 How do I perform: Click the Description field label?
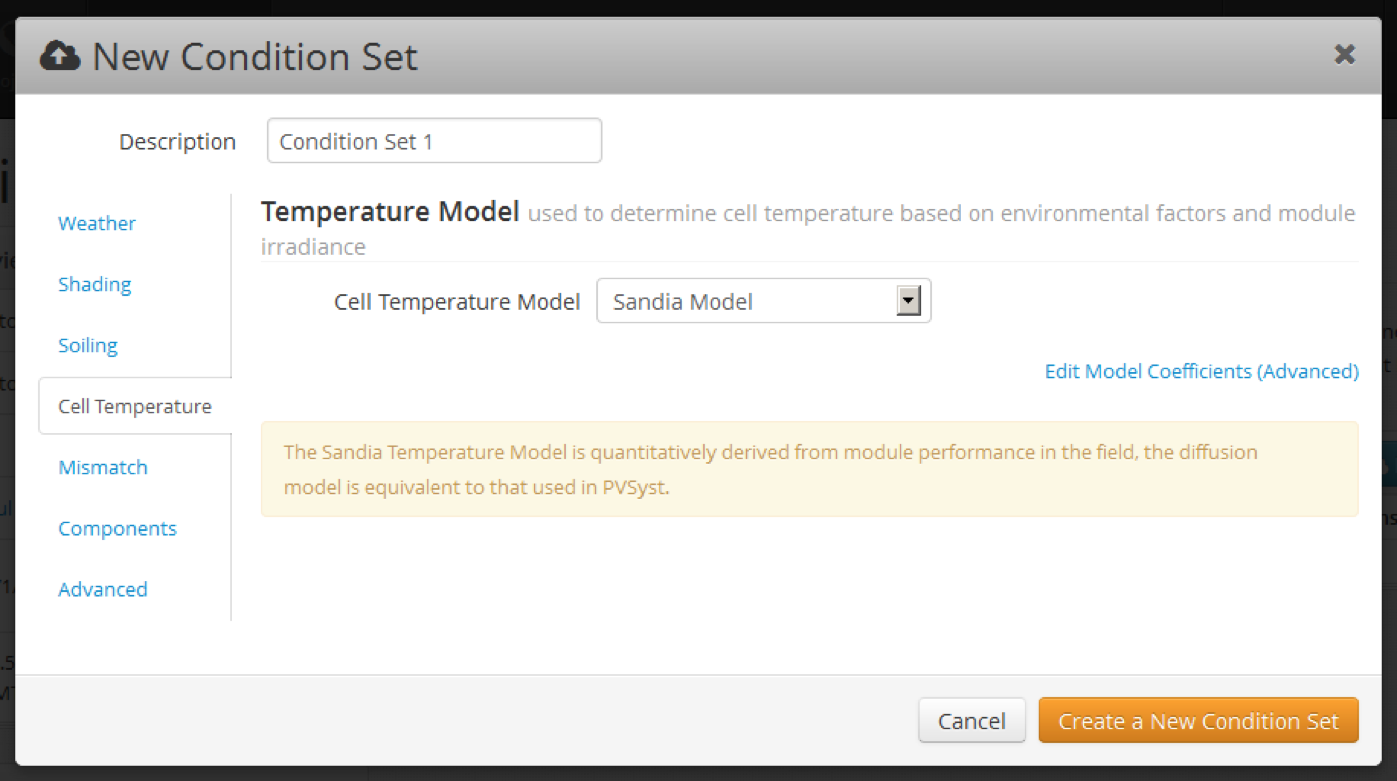tap(177, 142)
